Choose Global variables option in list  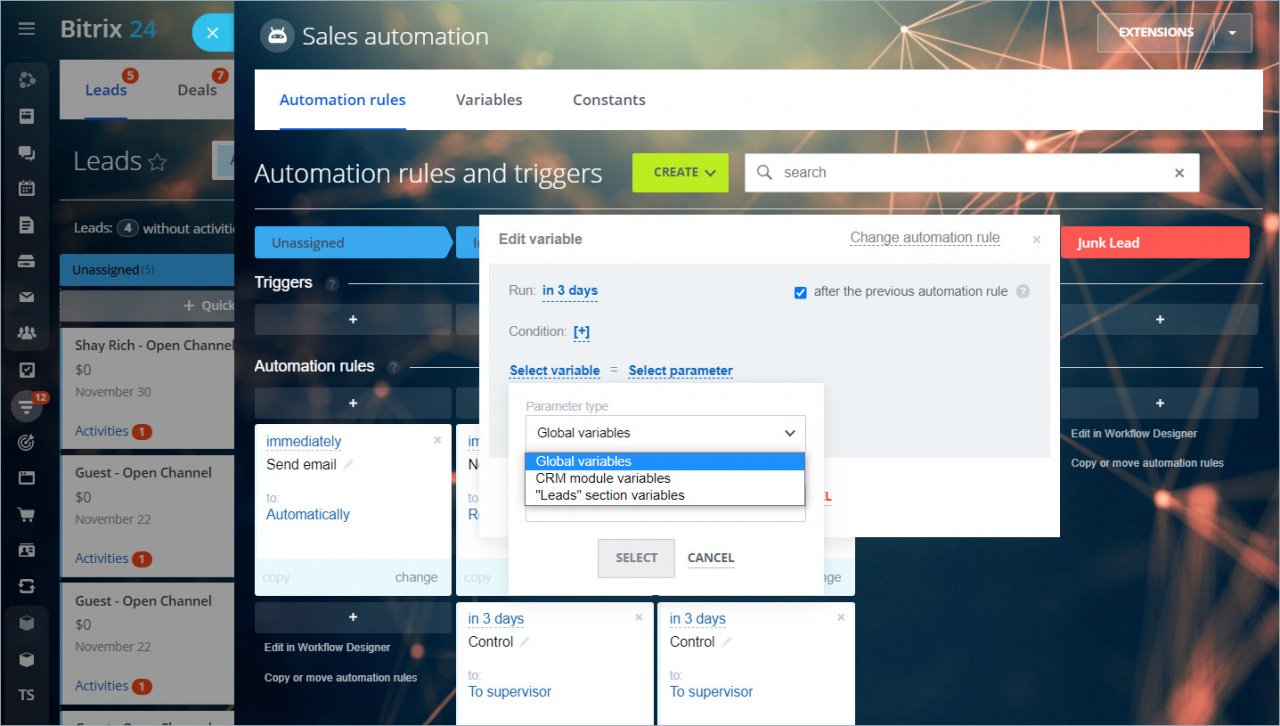(665, 461)
